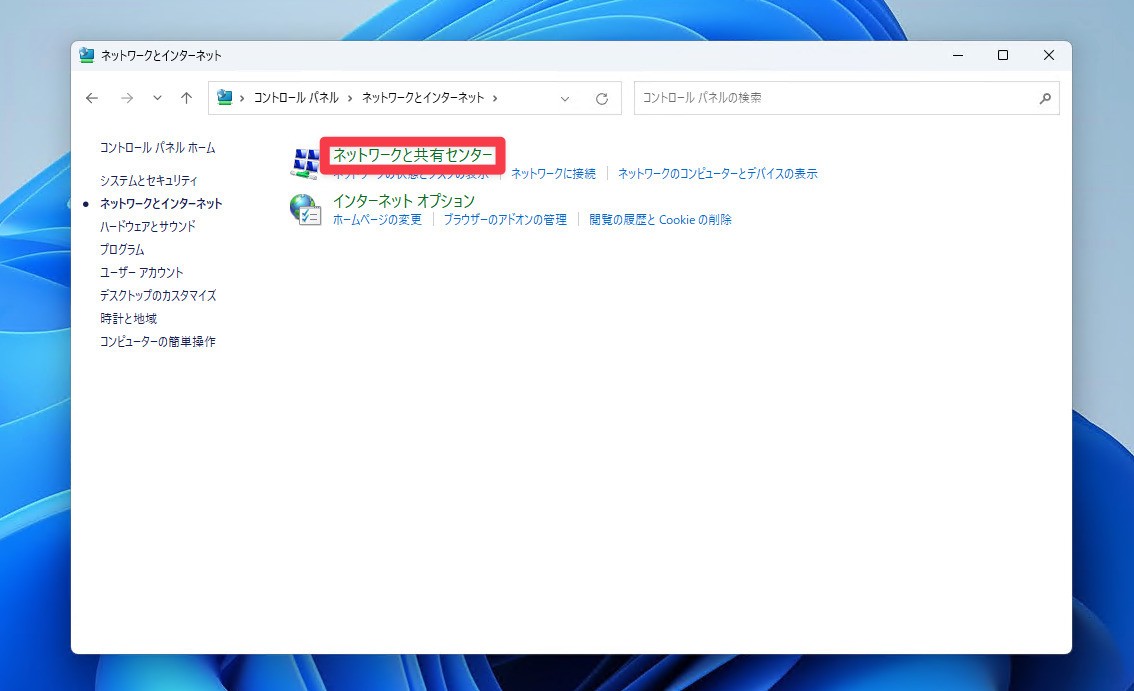
Task: Open ネットワークのコンピューターとデバイスの表示
Action: coord(717,174)
